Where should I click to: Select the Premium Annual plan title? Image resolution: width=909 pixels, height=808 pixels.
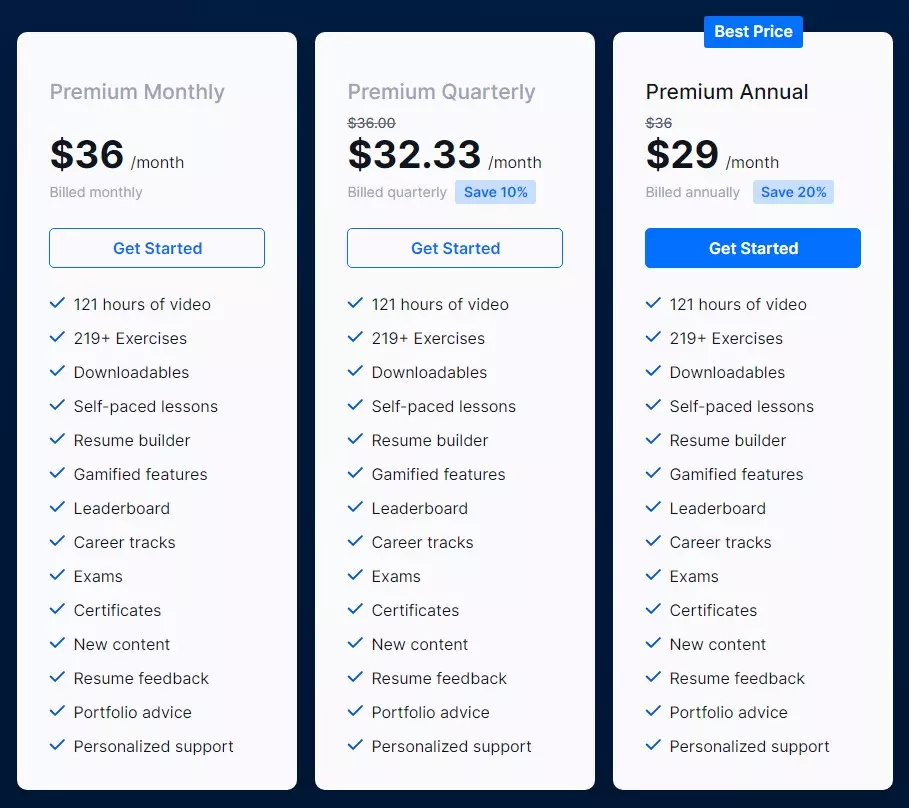coord(727,92)
